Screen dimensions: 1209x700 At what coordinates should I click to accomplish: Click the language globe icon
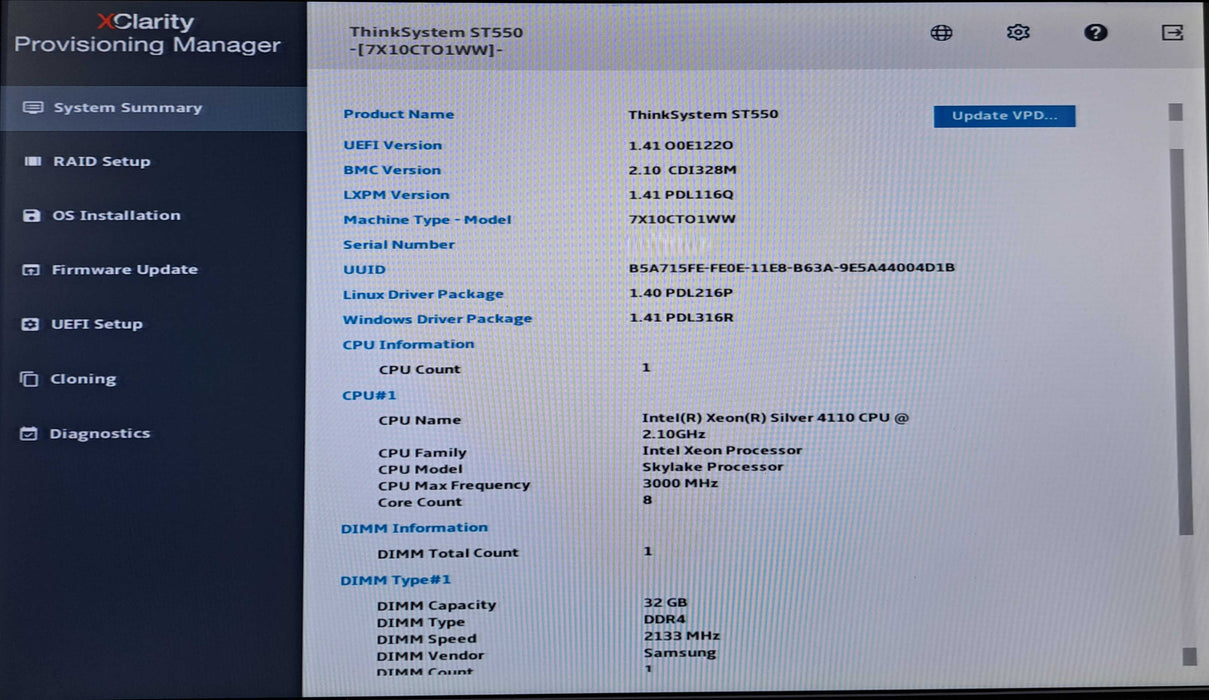tap(941, 32)
